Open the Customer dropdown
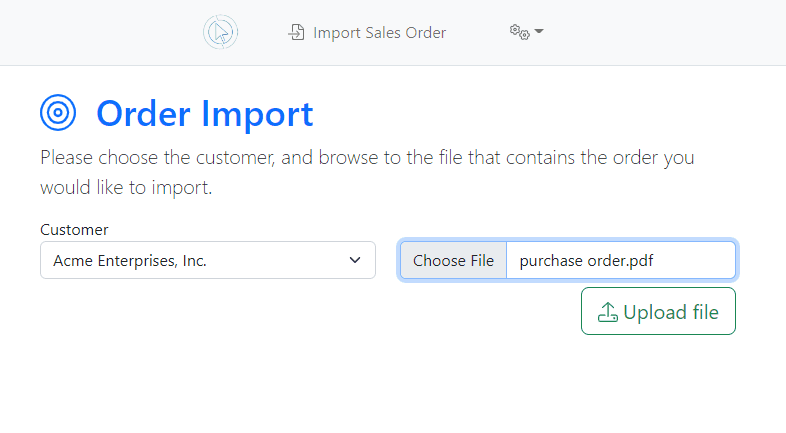This screenshot has width=786, height=433. pyautogui.click(x=208, y=260)
